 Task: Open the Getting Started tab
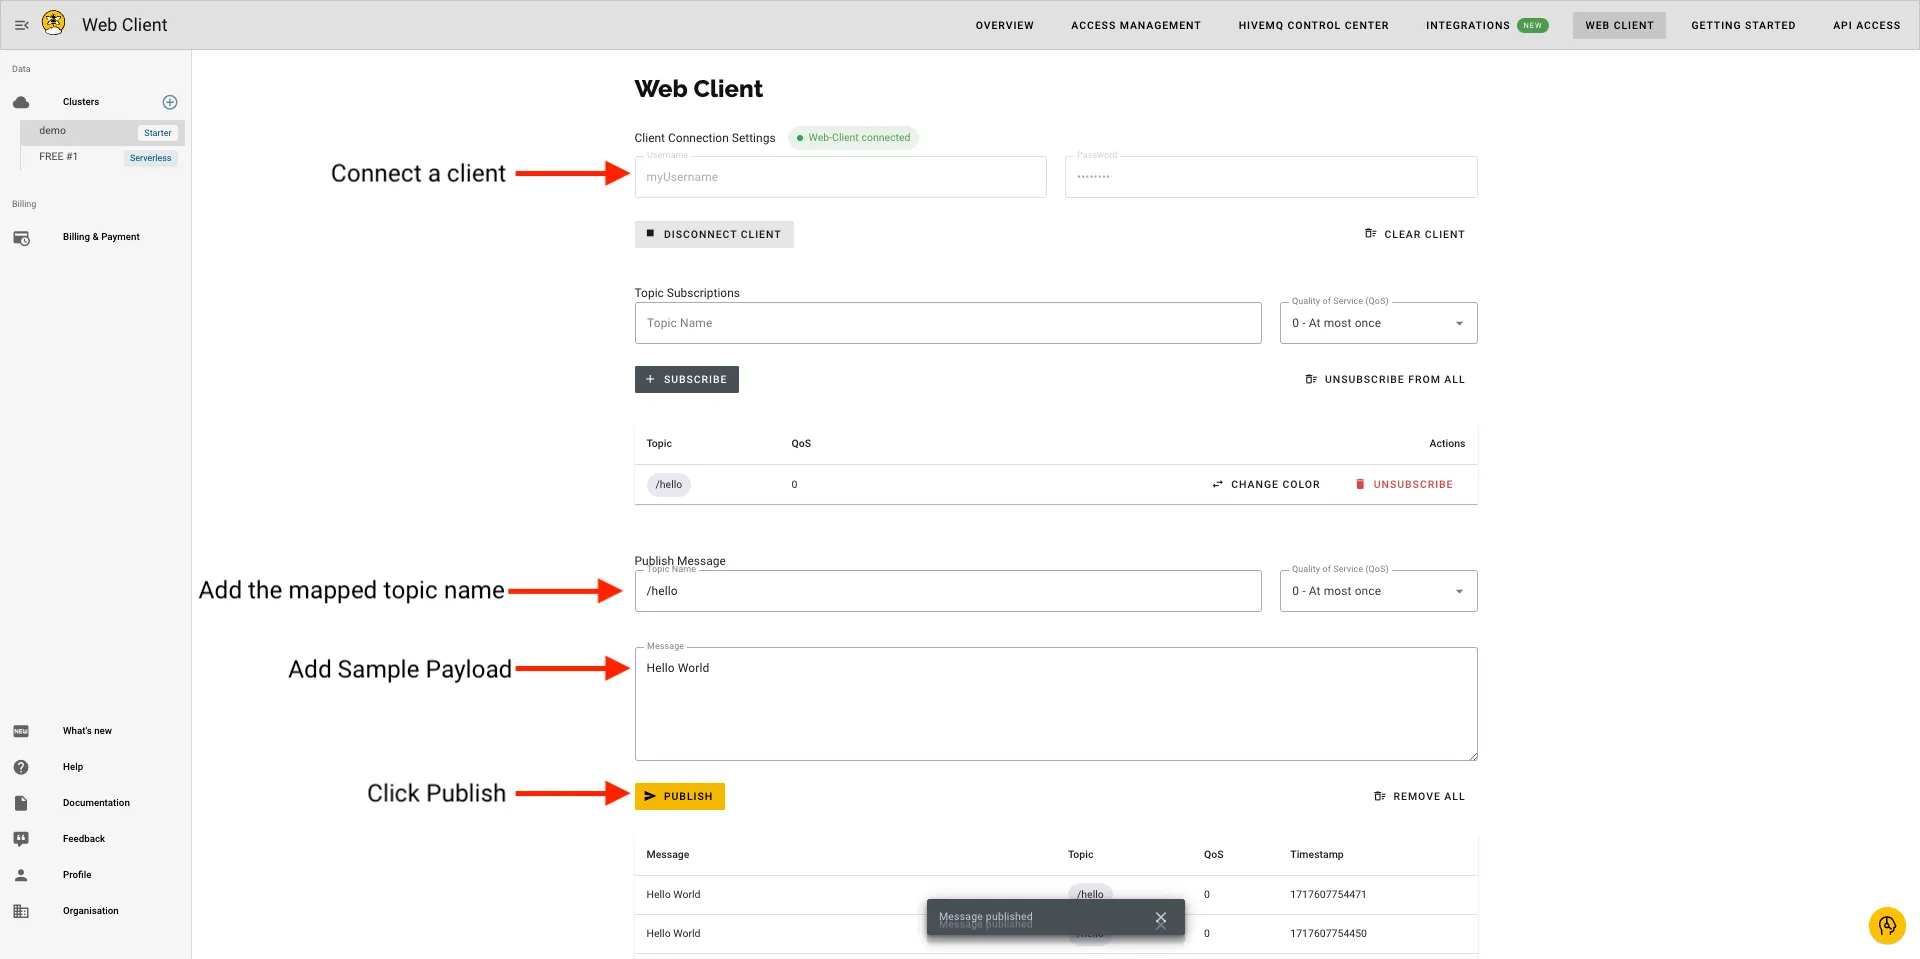click(1743, 25)
